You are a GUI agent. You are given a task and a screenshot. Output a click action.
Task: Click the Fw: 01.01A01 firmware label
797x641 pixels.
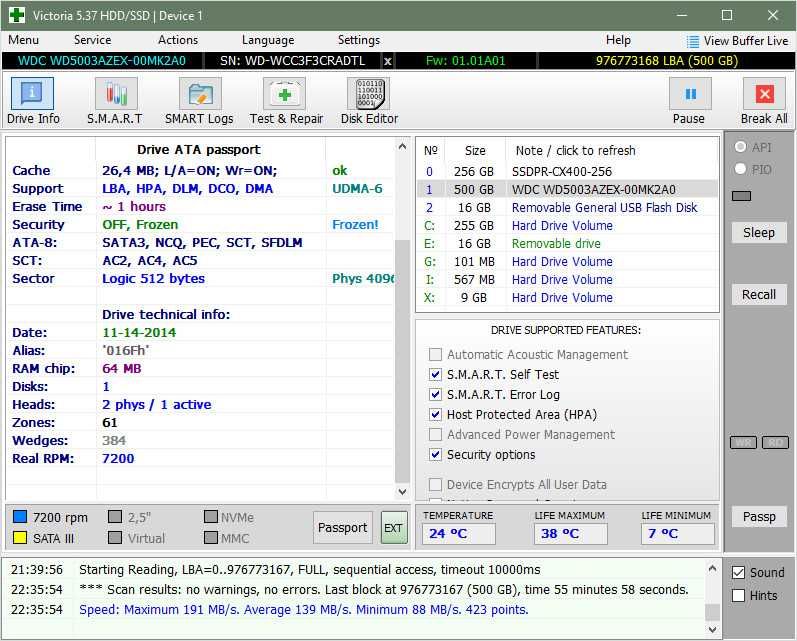[466, 61]
